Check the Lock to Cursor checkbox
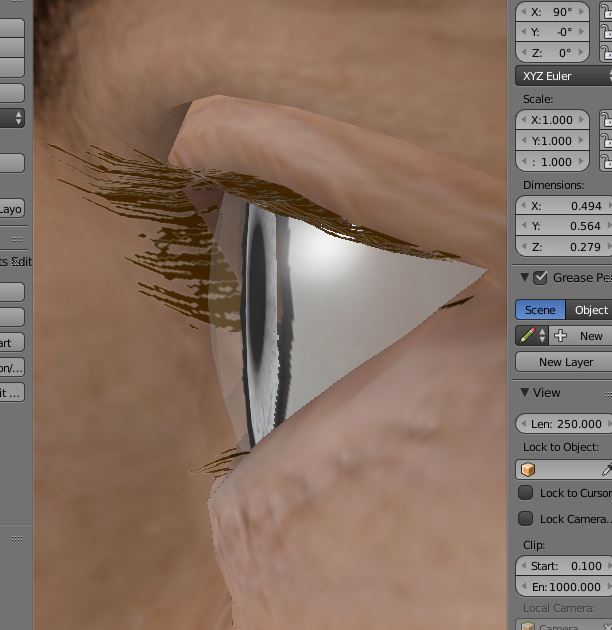Image resolution: width=612 pixels, height=630 pixels. tap(525, 493)
